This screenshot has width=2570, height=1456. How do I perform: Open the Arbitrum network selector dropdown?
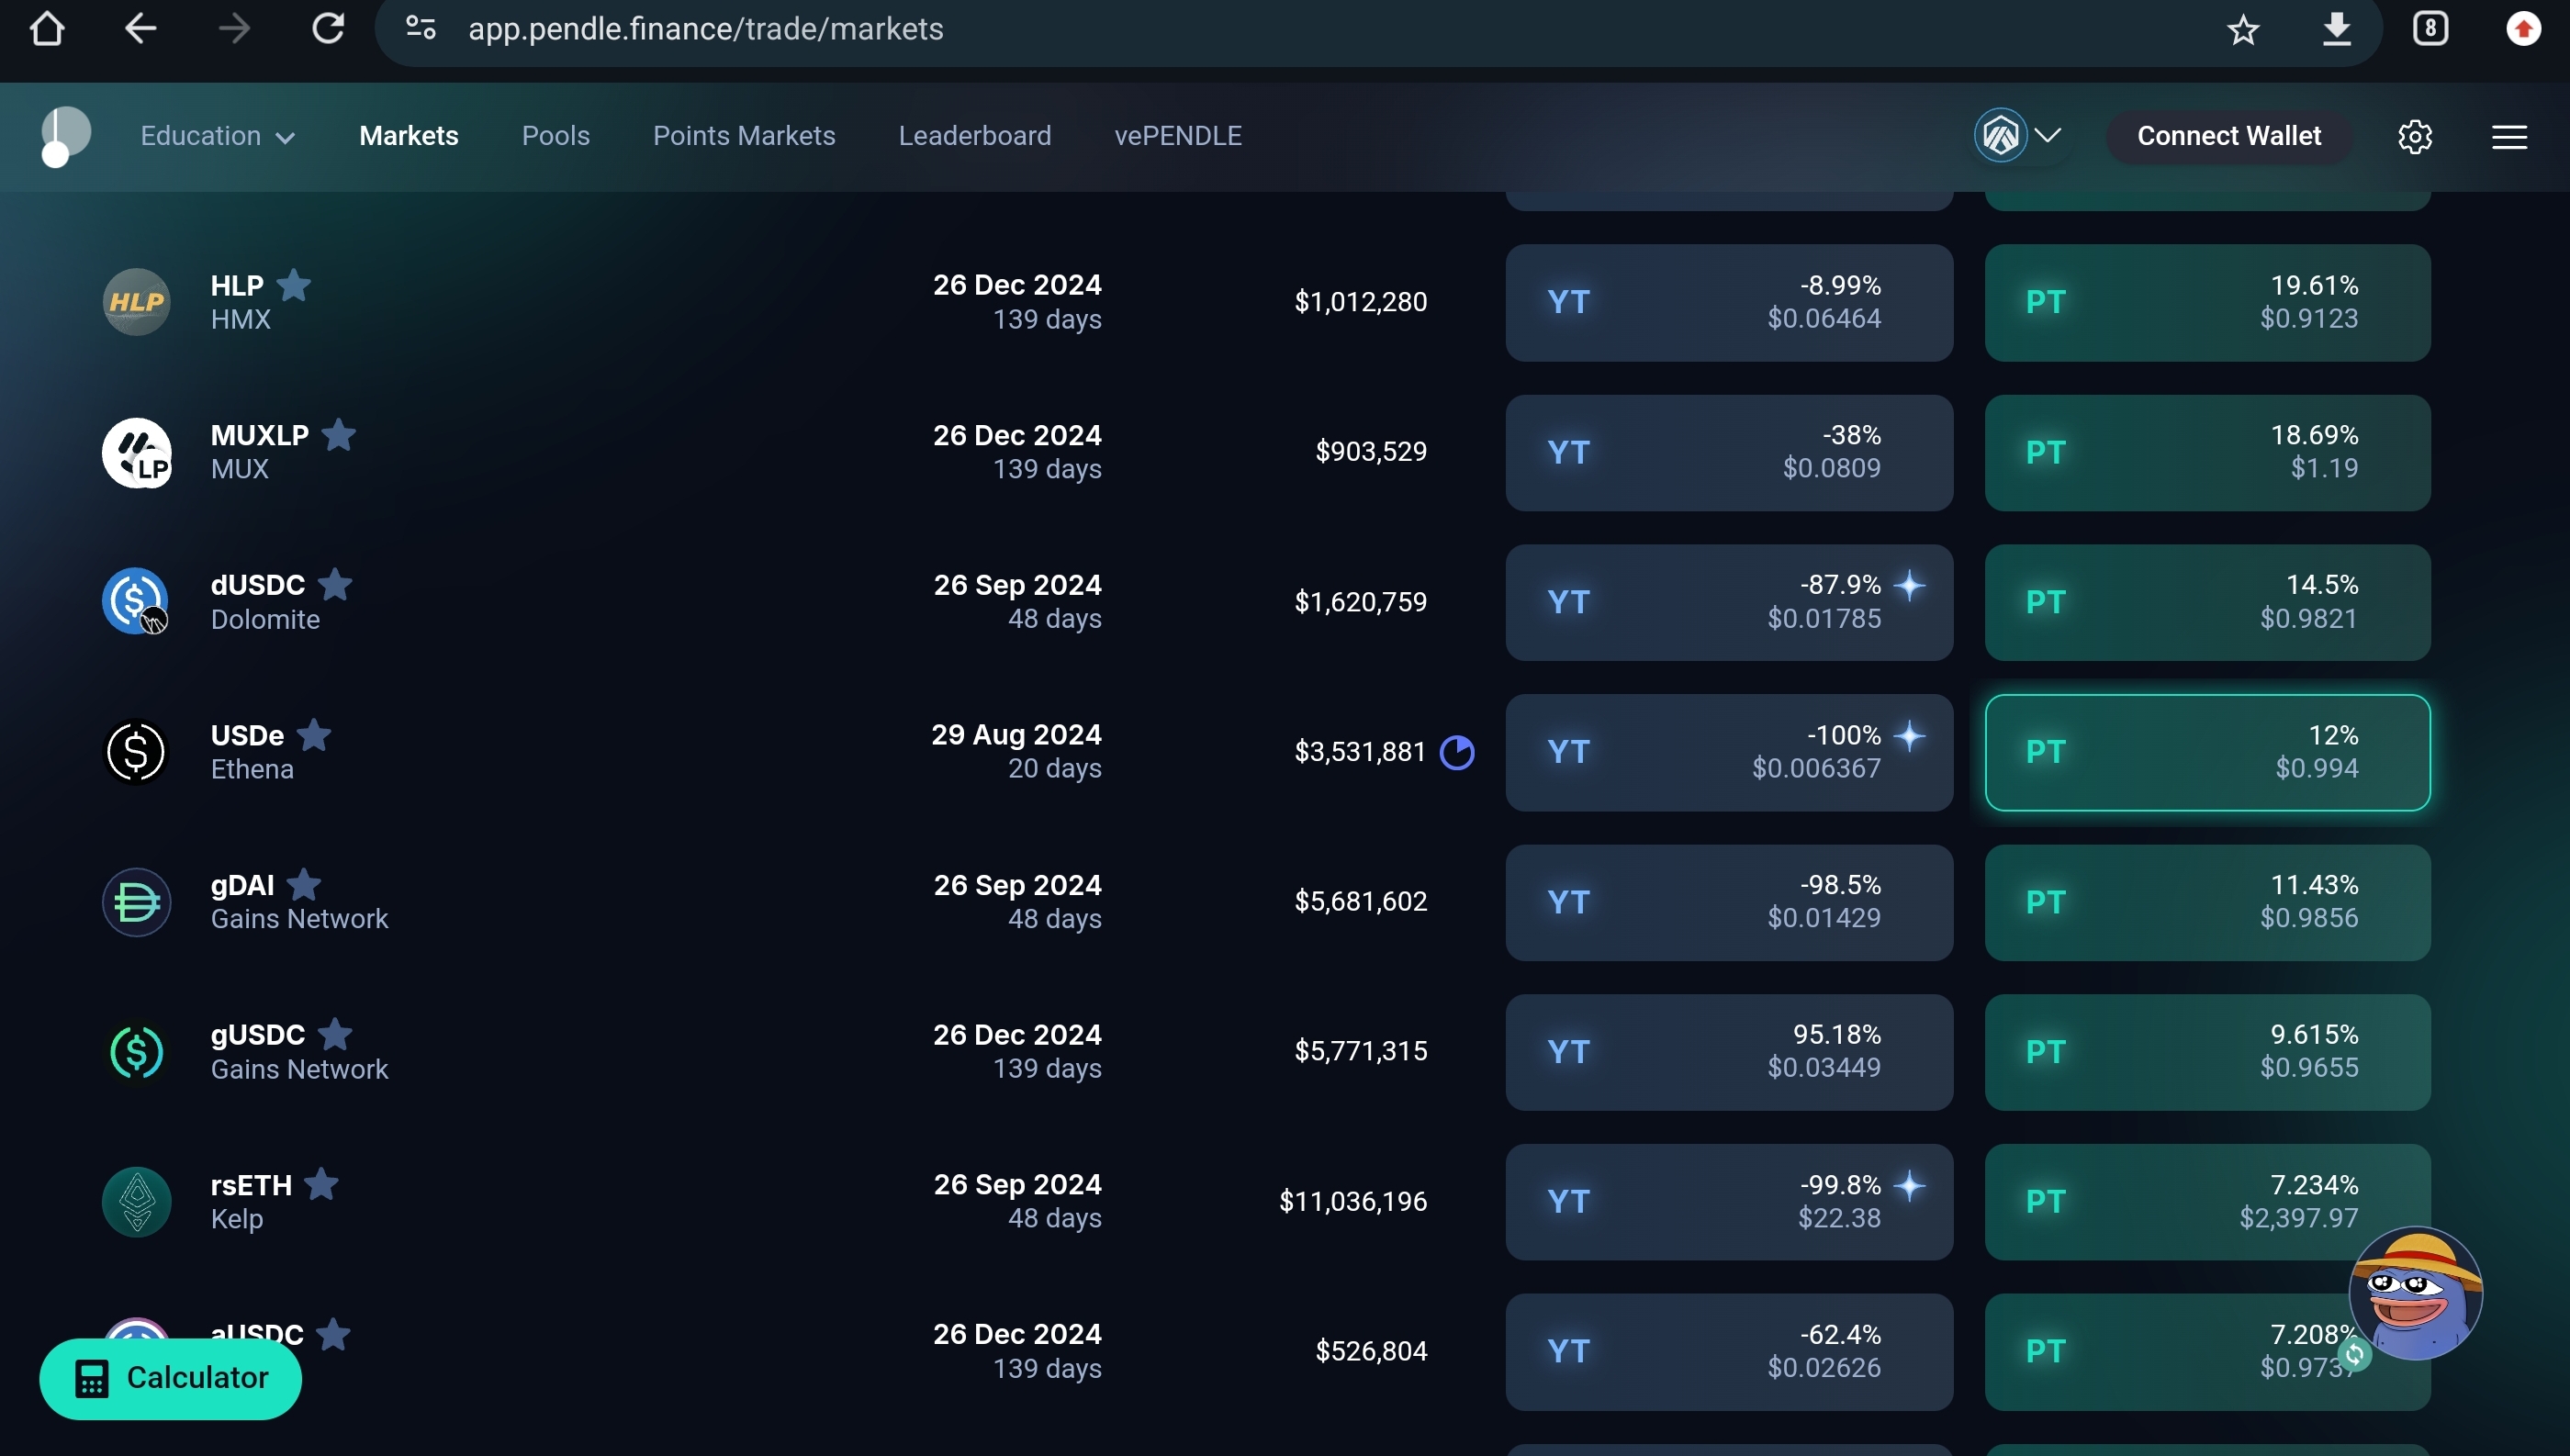(2017, 135)
